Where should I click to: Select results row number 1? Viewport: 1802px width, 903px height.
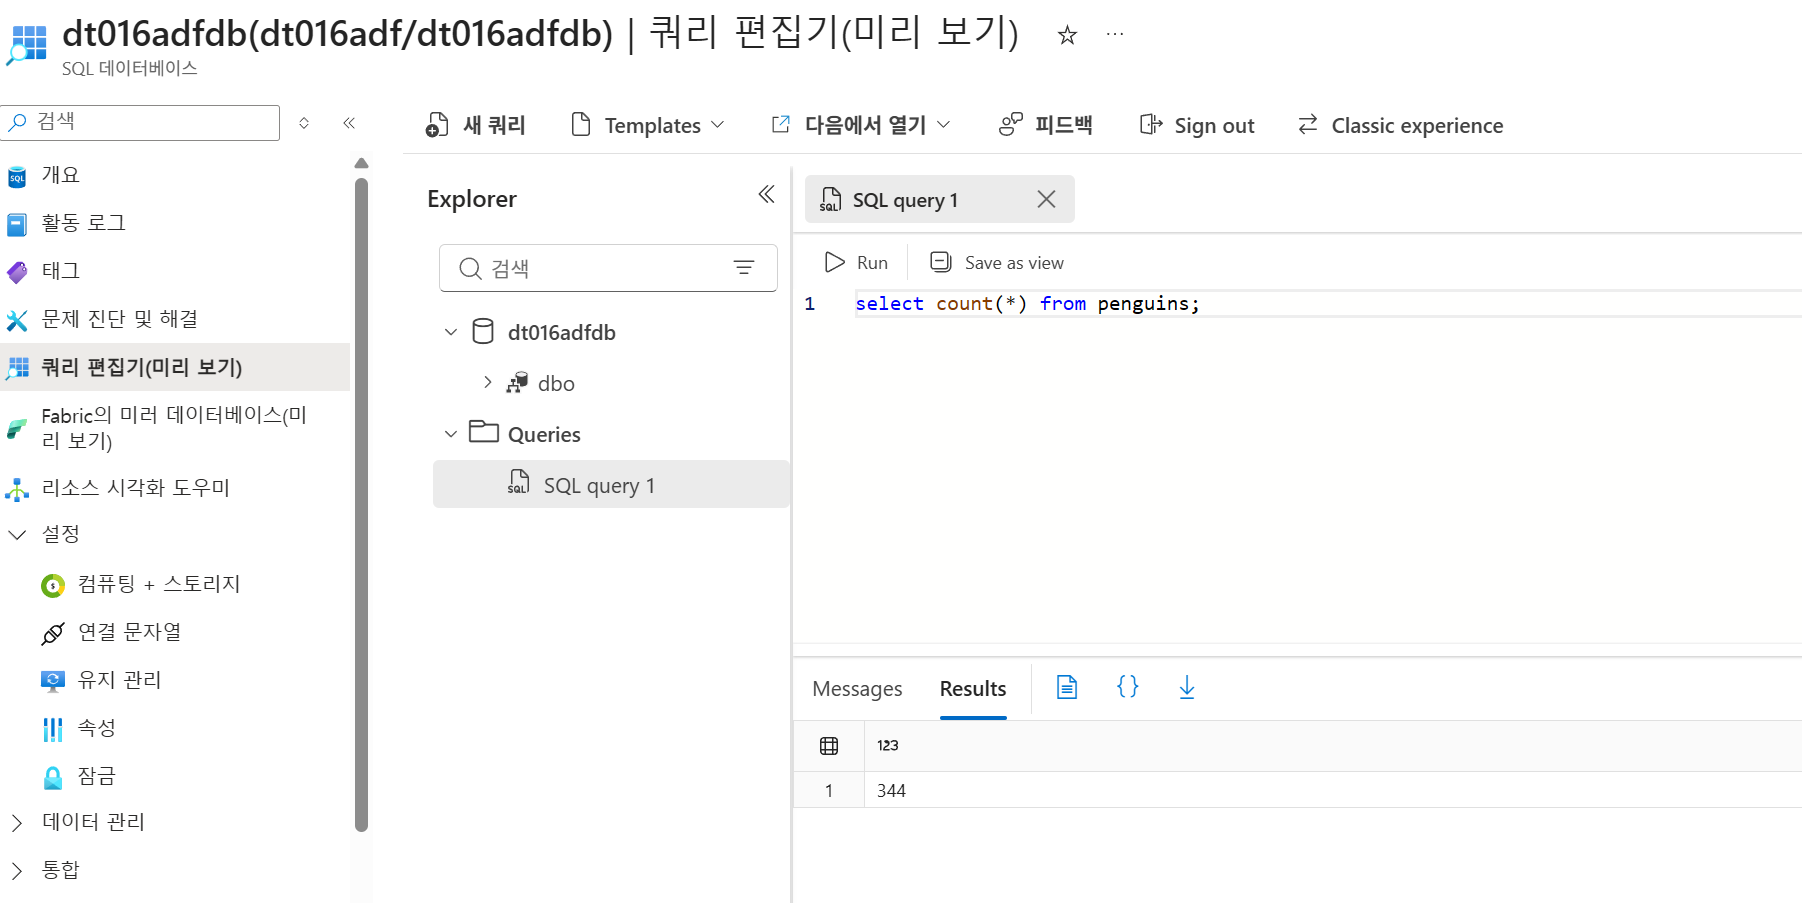coord(829,791)
